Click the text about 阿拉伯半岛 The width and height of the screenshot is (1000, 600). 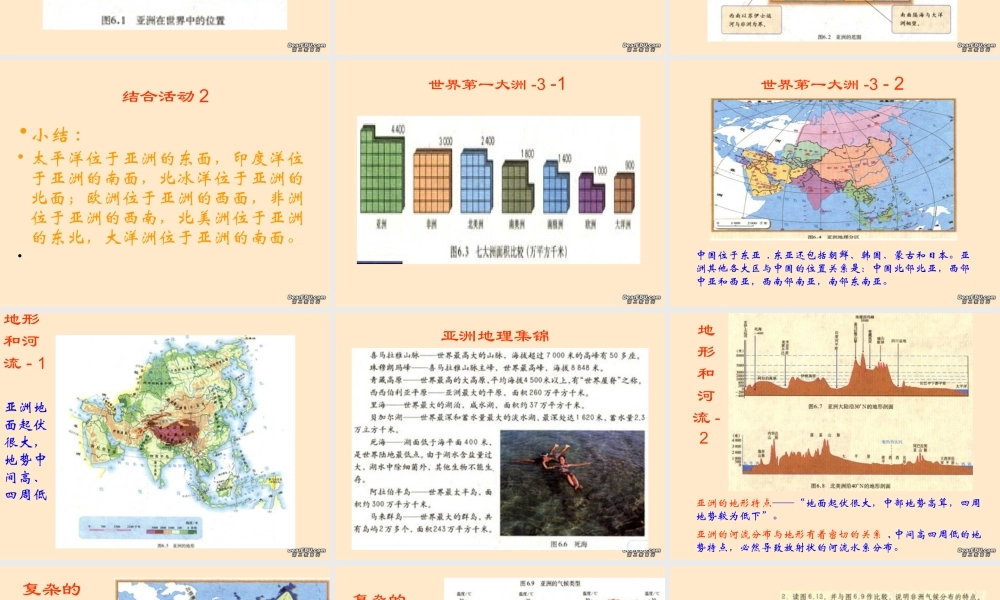coord(424,498)
